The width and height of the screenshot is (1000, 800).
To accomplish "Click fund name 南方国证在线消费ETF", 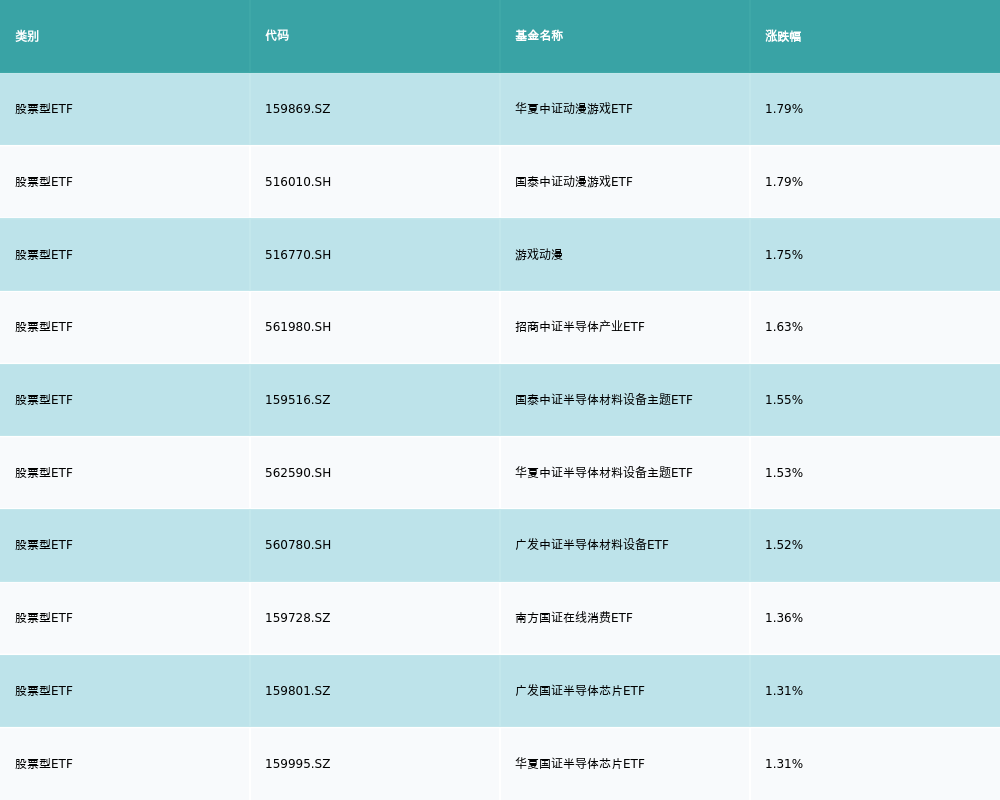I will (574, 618).
